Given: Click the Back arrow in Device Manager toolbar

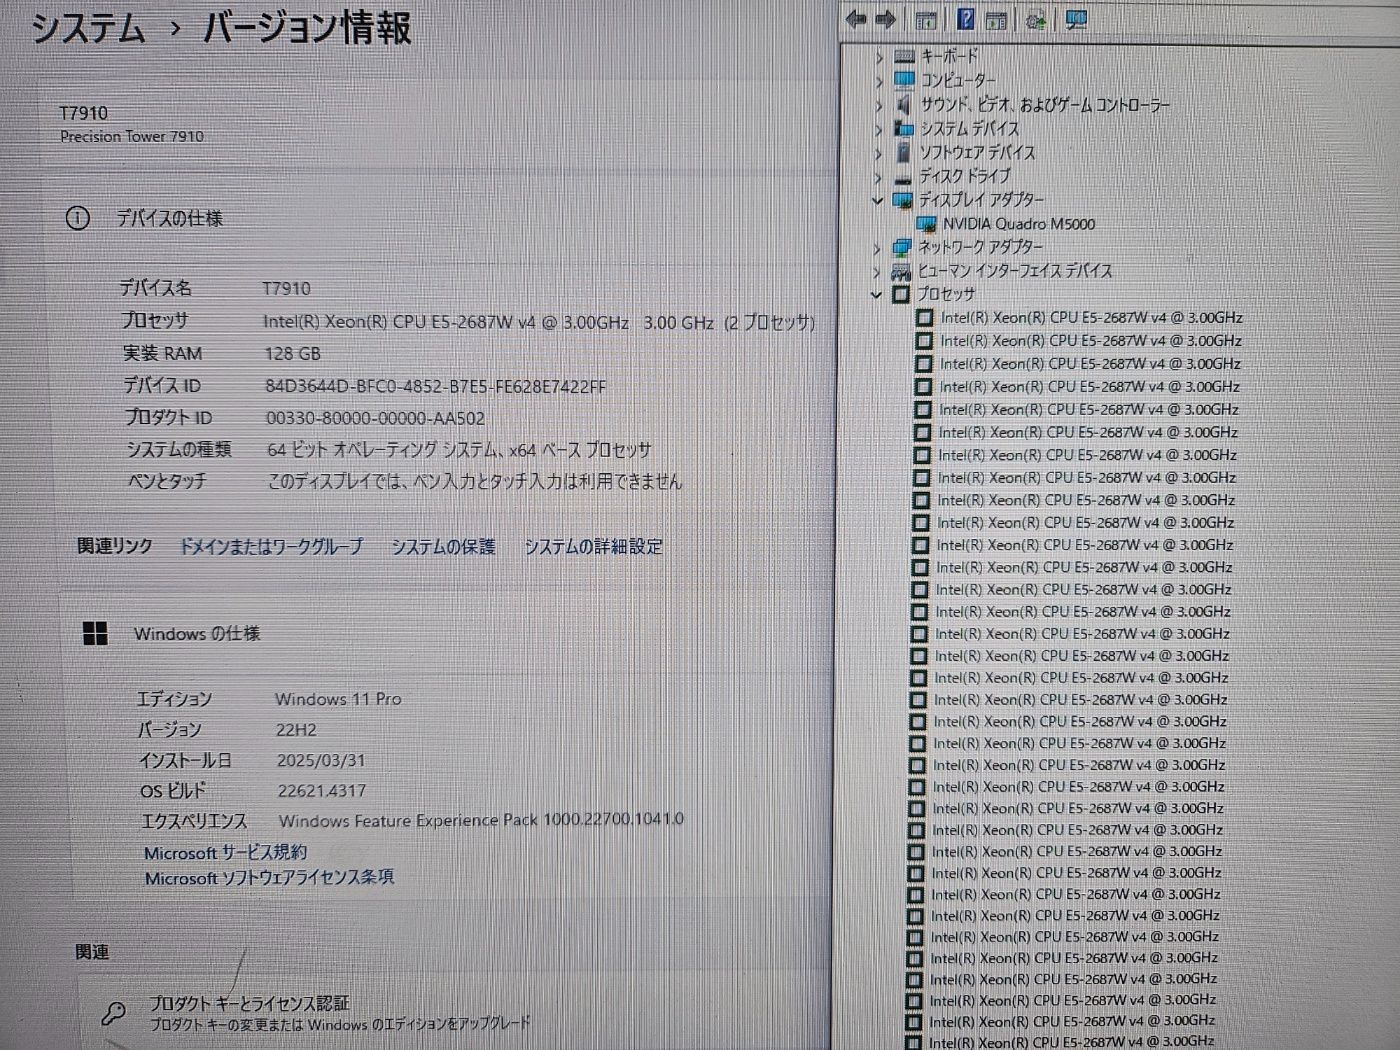Looking at the screenshot, I should (856, 19).
